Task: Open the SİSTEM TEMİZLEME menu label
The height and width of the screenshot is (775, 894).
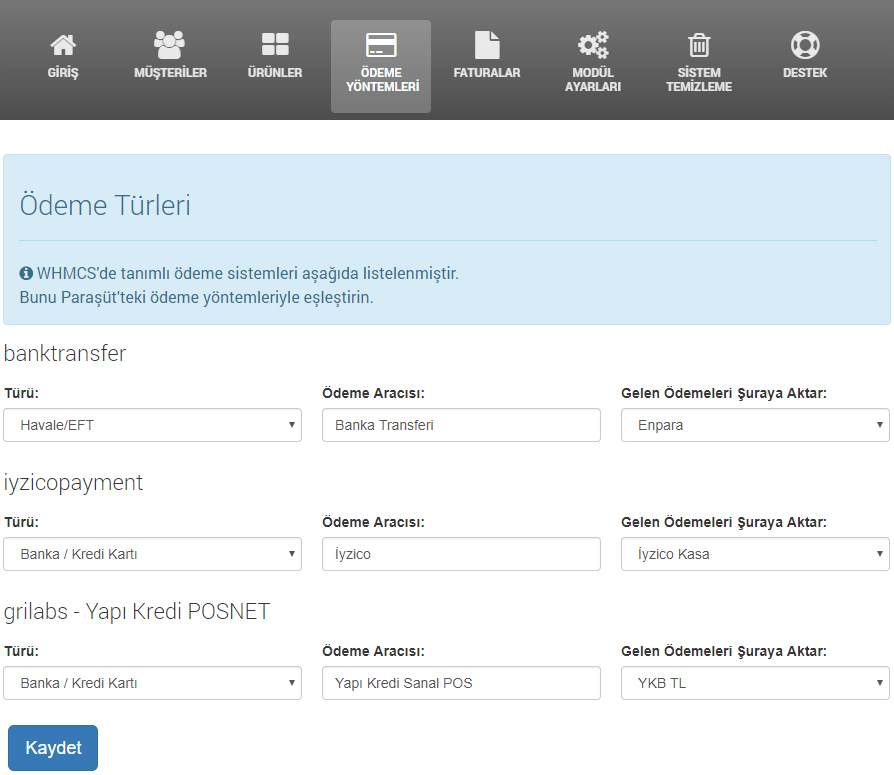Action: pos(699,80)
